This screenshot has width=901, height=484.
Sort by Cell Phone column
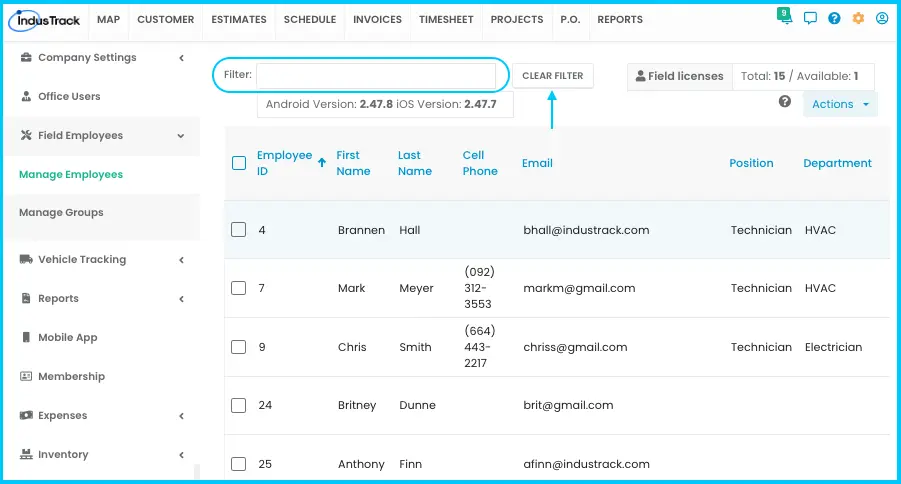coord(480,163)
